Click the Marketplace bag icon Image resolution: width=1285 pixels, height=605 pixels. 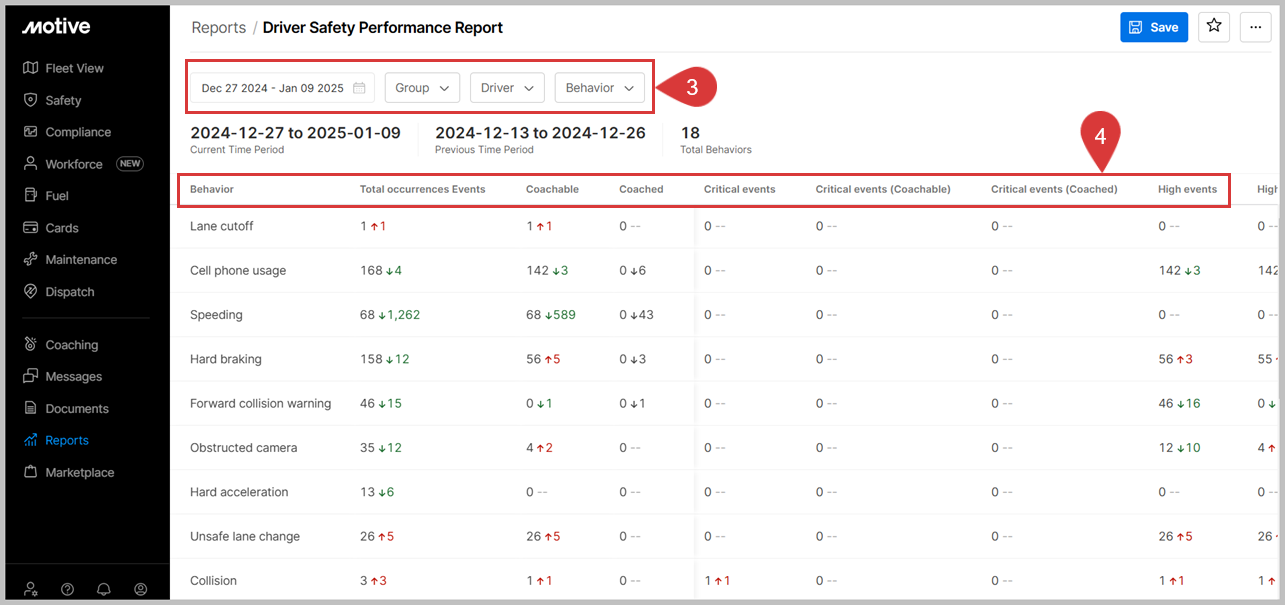click(30, 472)
